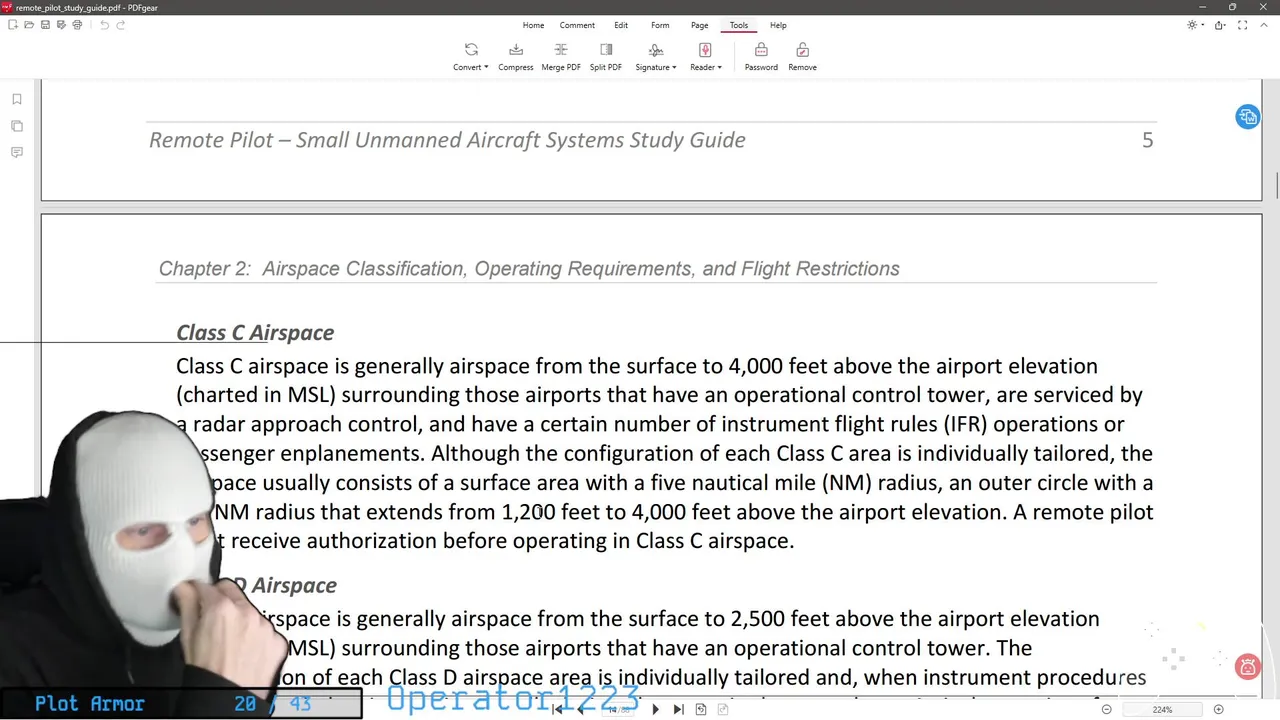1280x720 pixels.
Task: Click the Chapter 2 header text
Action: point(529,269)
